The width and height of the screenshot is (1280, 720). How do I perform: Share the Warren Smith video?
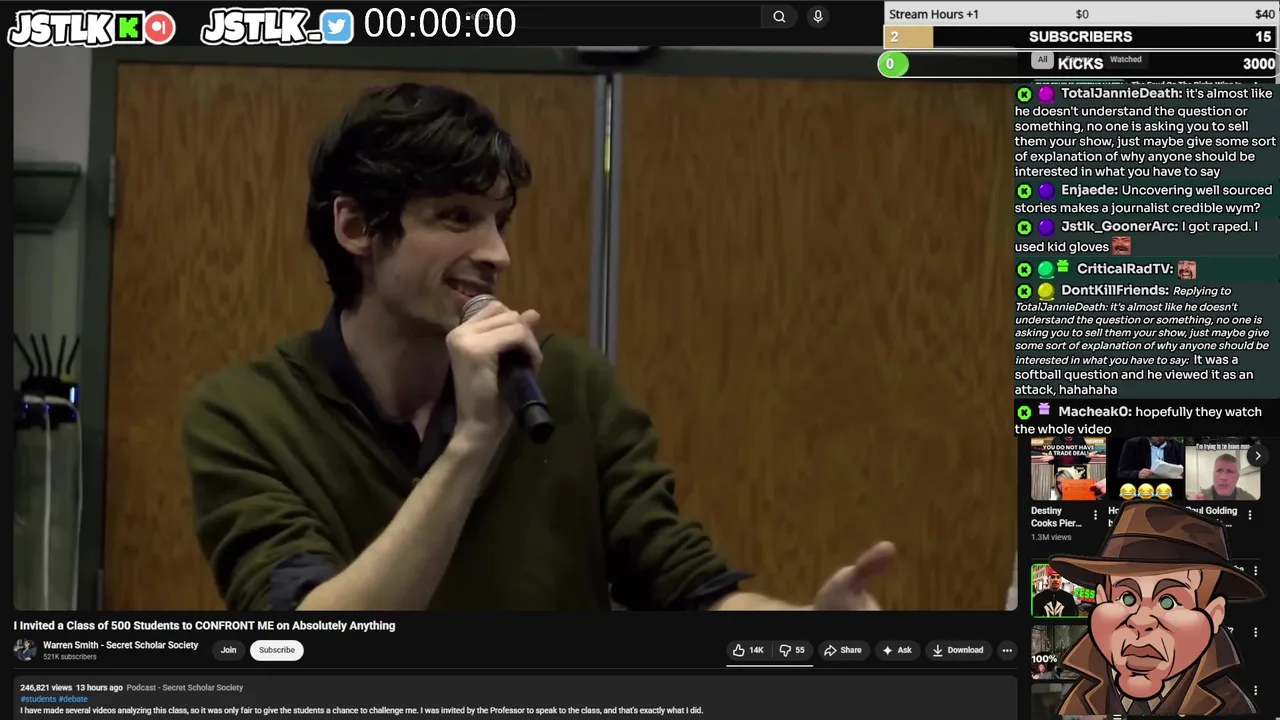842,650
